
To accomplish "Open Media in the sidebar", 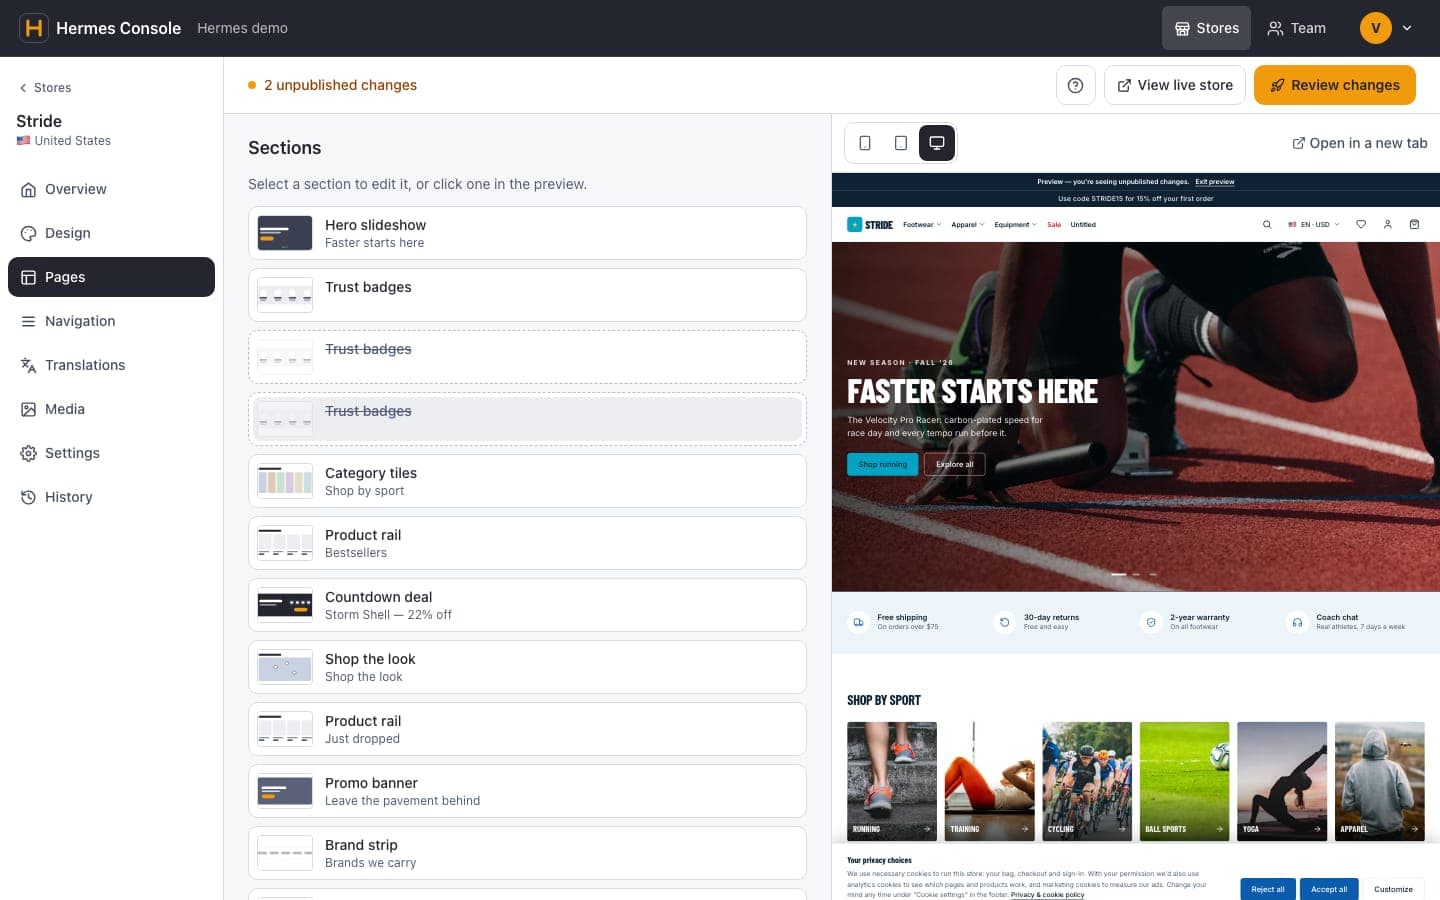I will pyautogui.click(x=111, y=409).
